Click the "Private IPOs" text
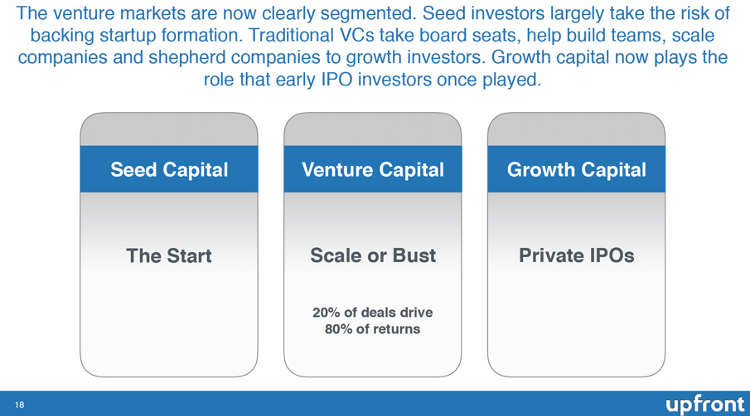The height and width of the screenshot is (416, 750). pos(576,255)
